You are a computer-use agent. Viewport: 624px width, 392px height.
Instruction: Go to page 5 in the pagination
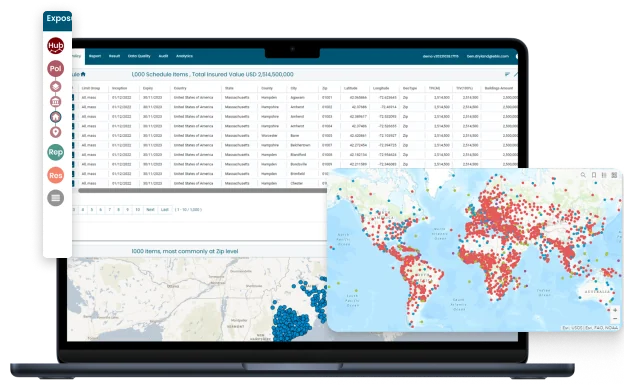coord(92,209)
